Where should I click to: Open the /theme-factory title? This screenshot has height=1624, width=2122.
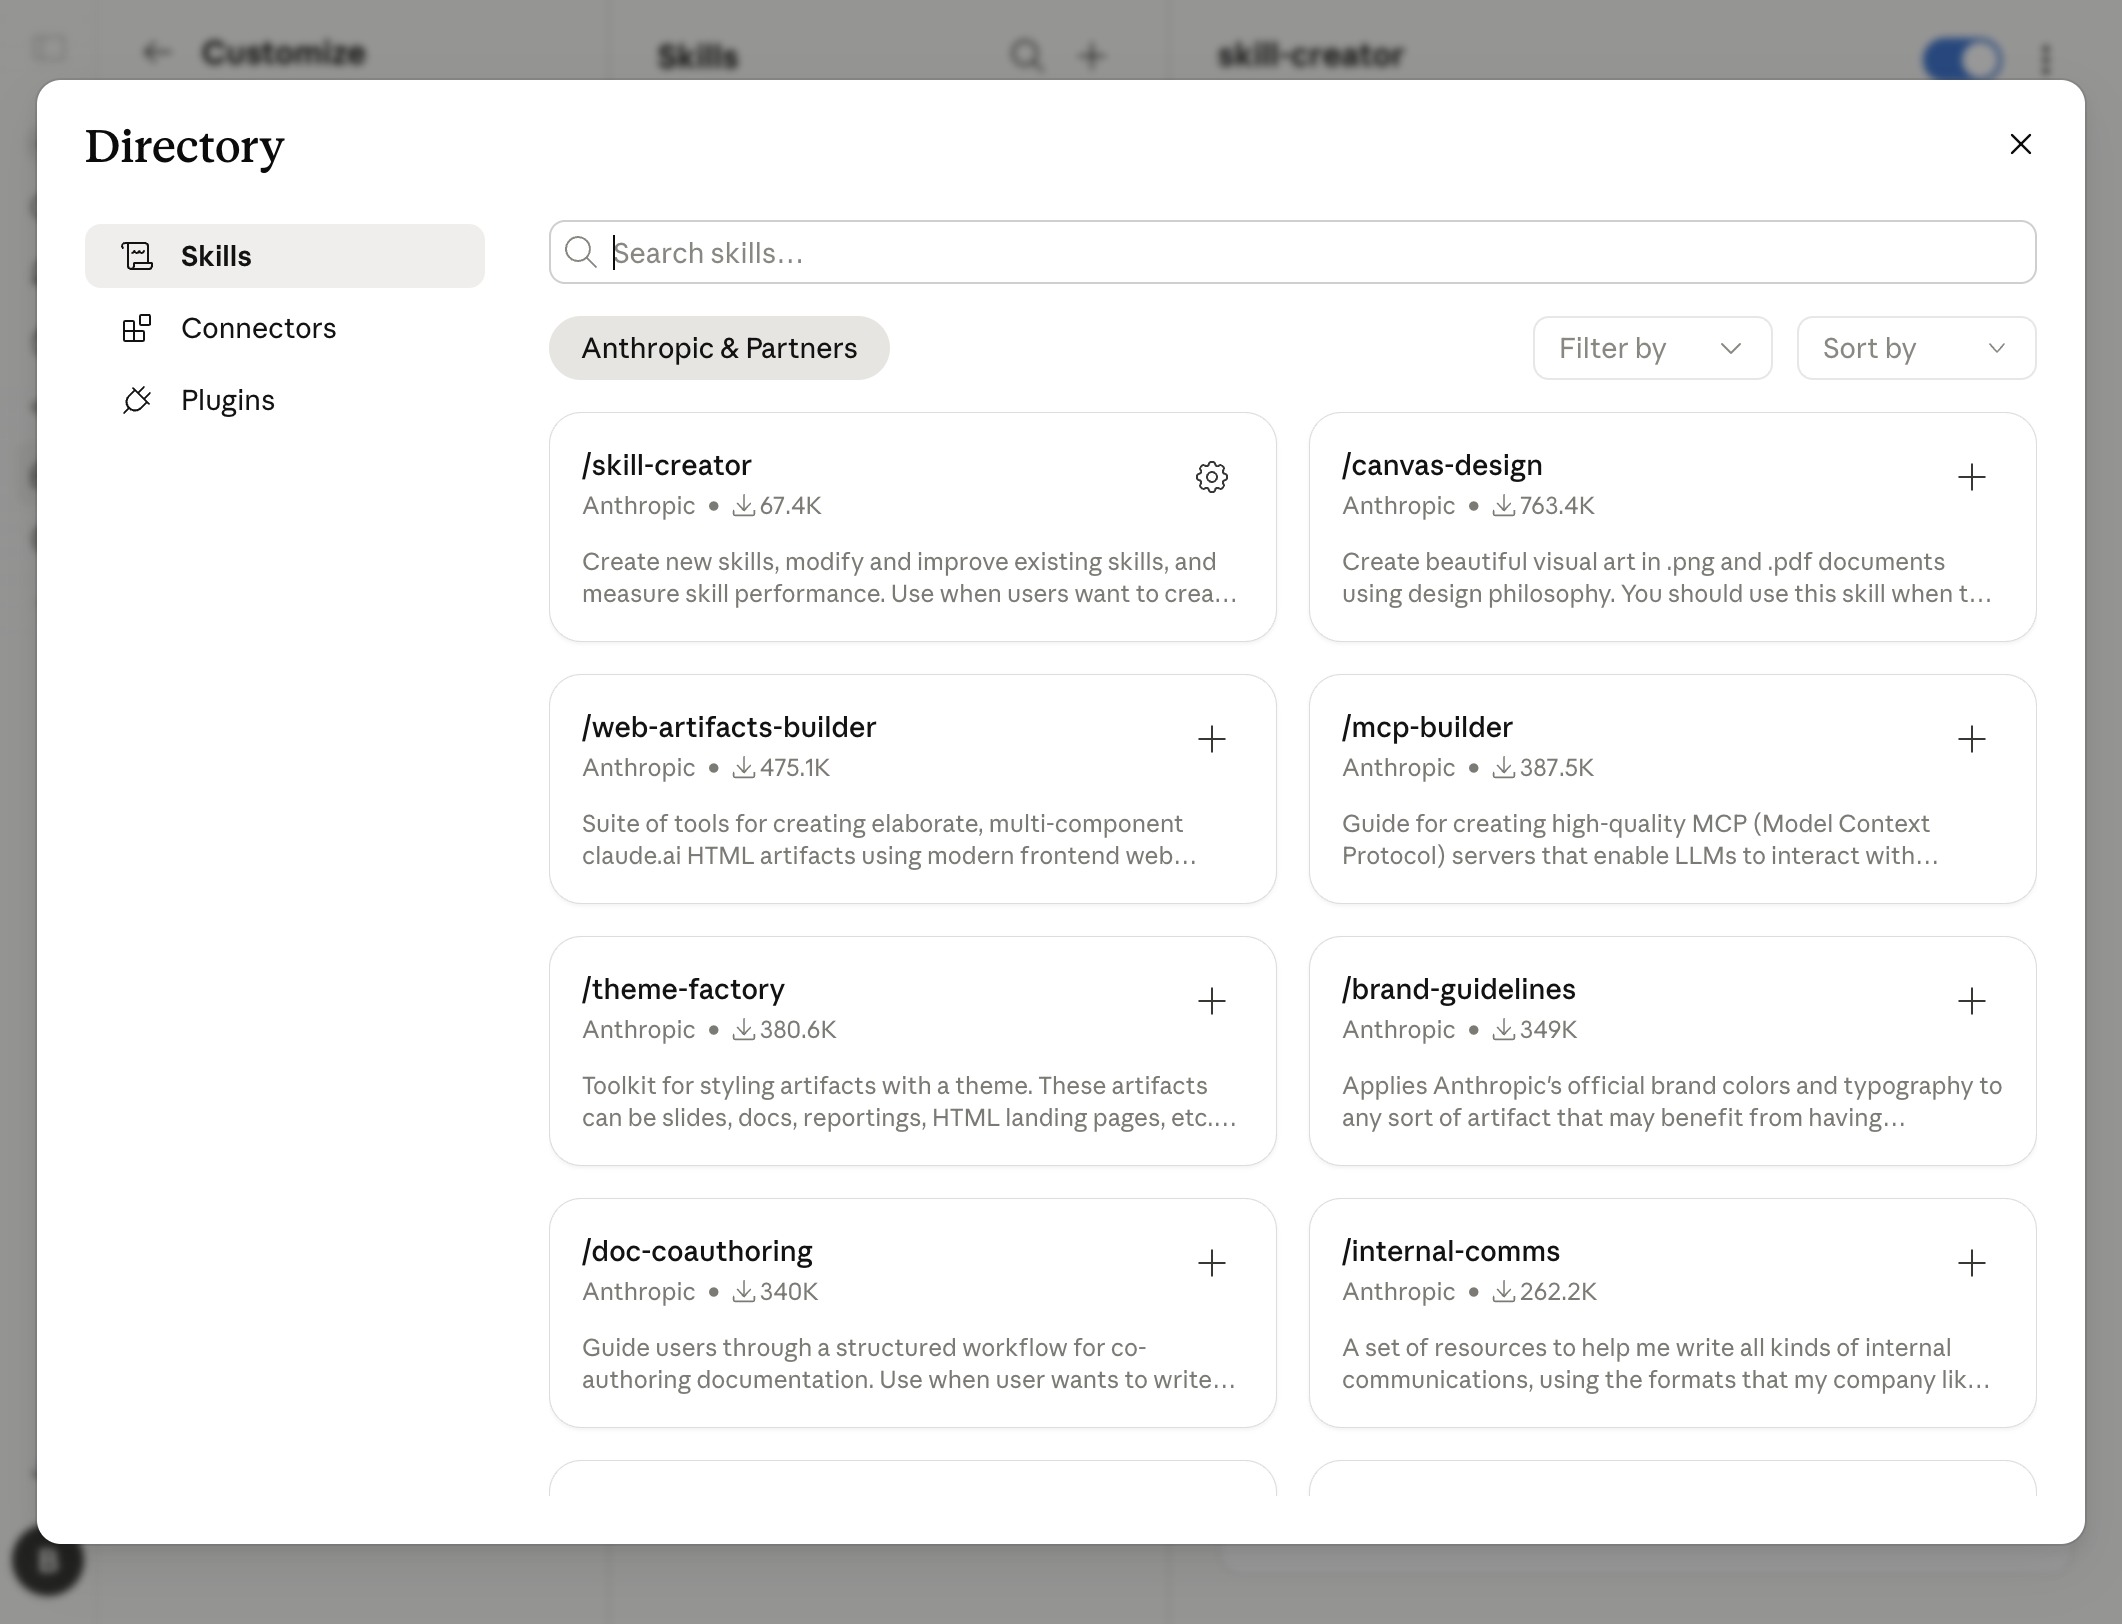[683, 989]
